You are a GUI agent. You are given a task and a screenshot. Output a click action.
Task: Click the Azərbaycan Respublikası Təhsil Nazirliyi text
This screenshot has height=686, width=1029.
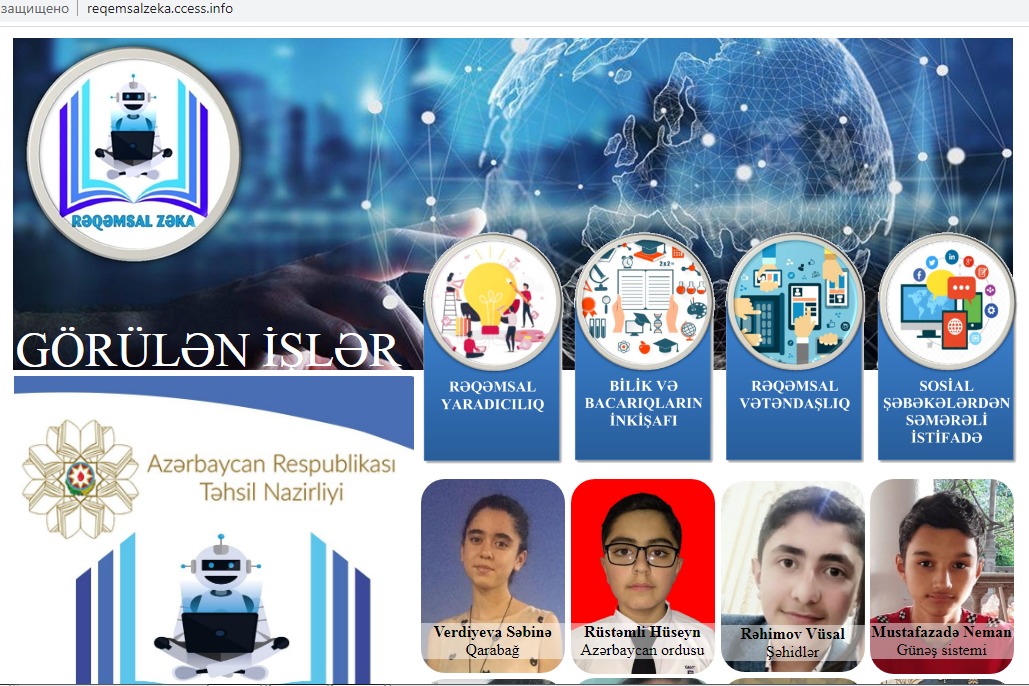pyautogui.click(x=271, y=478)
